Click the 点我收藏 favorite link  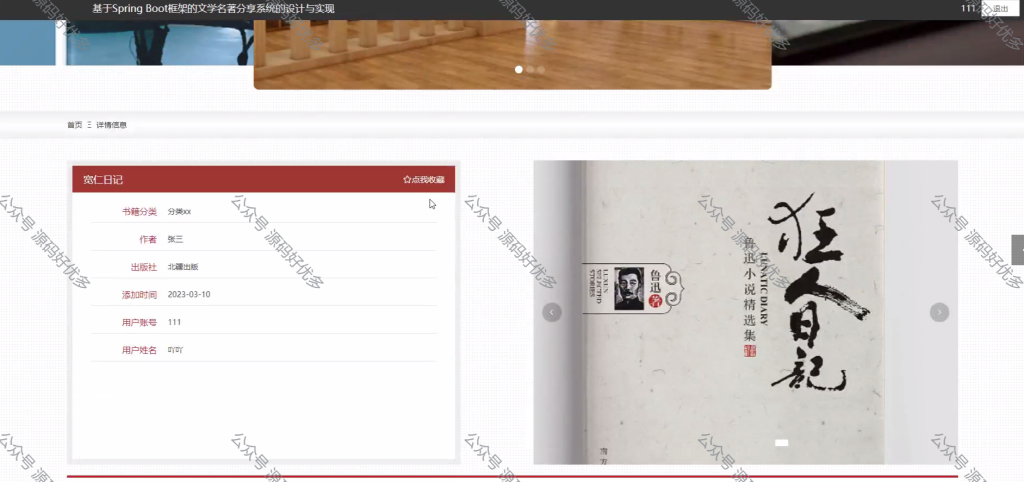428,180
